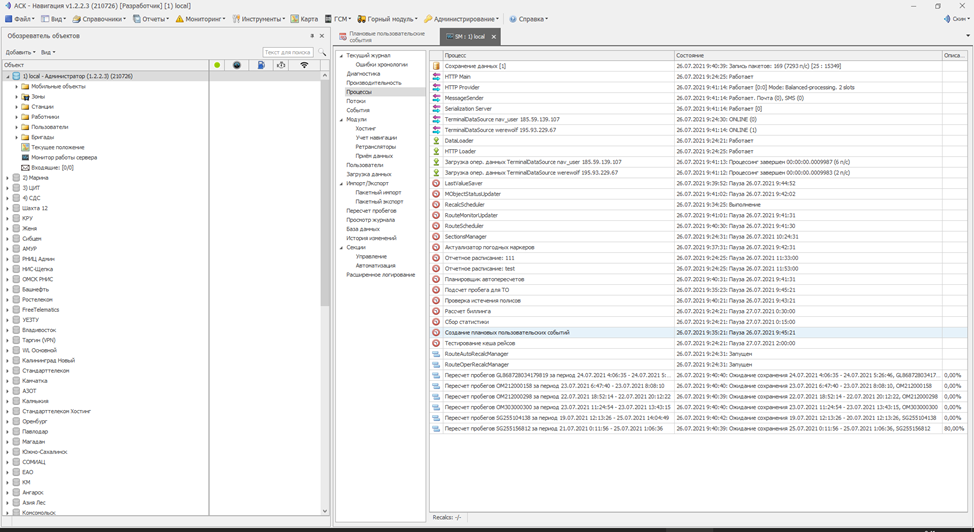Open the Добавить dropdown

[20, 52]
